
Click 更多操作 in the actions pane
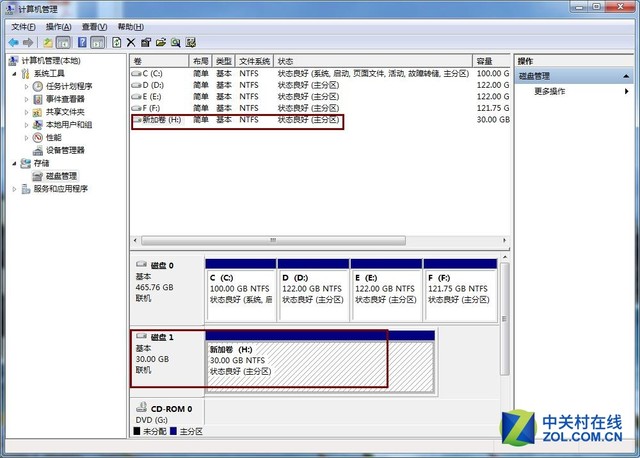549,91
